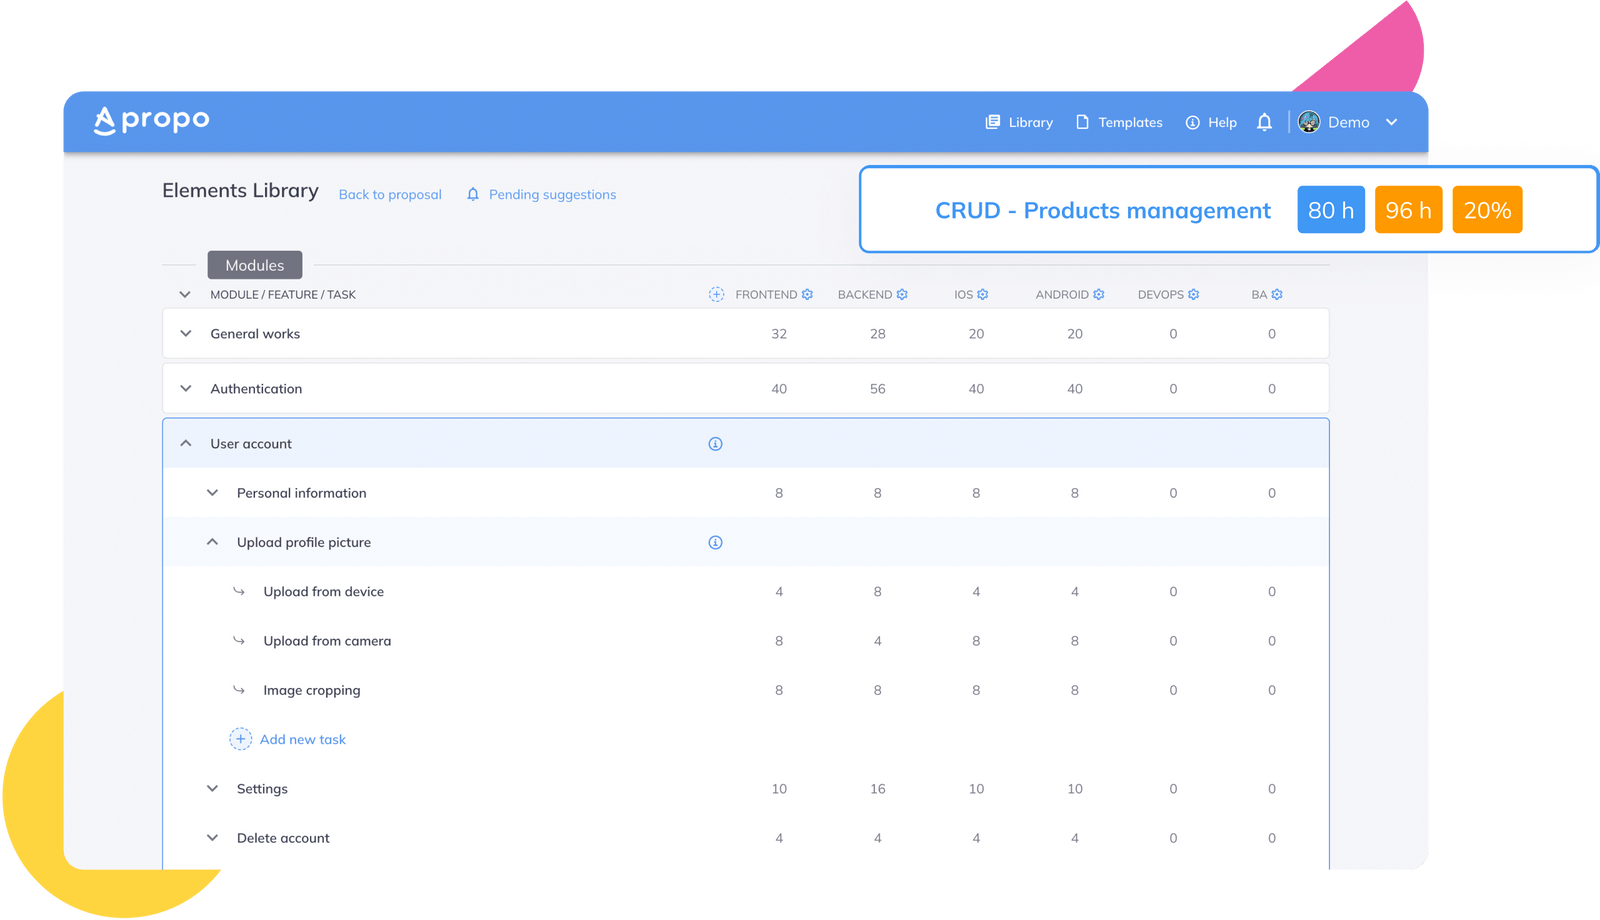
Task: Click the Upload profile picture row label
Action: pos(304,542)
